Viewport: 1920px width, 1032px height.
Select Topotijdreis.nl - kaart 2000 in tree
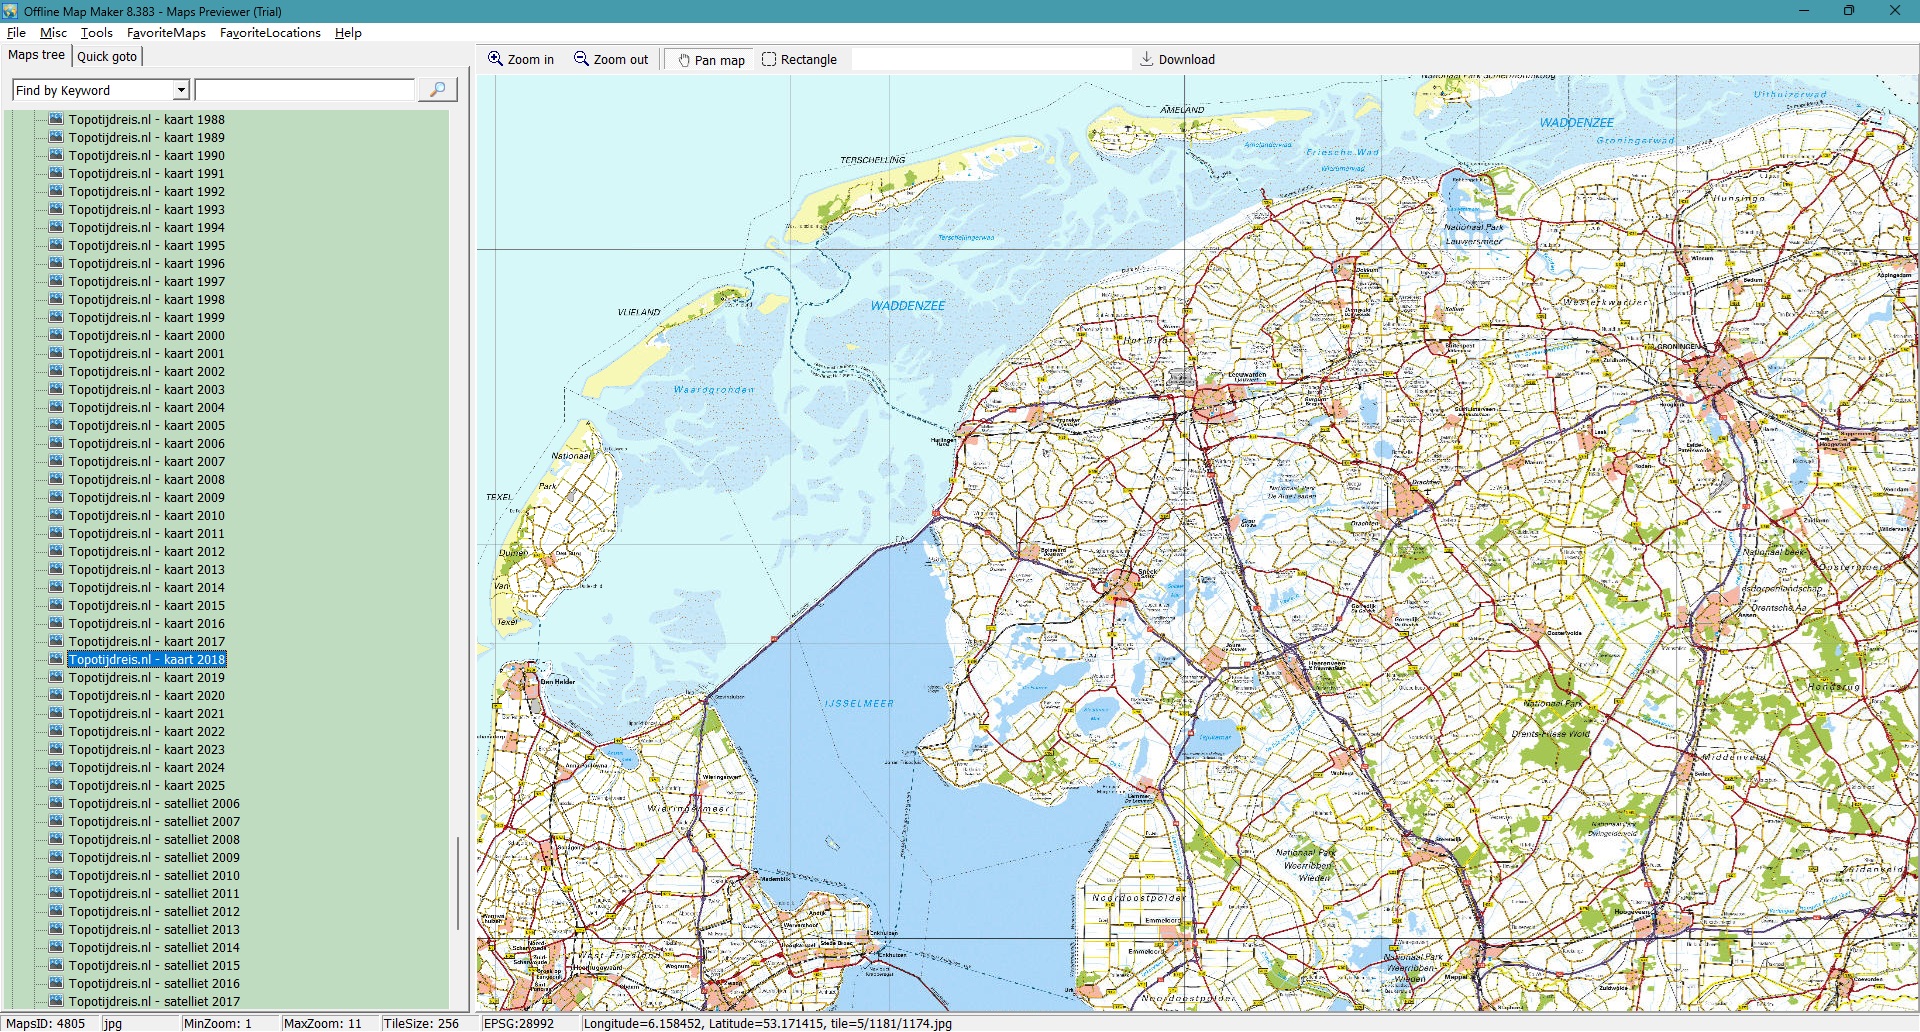tap(146, 335)
